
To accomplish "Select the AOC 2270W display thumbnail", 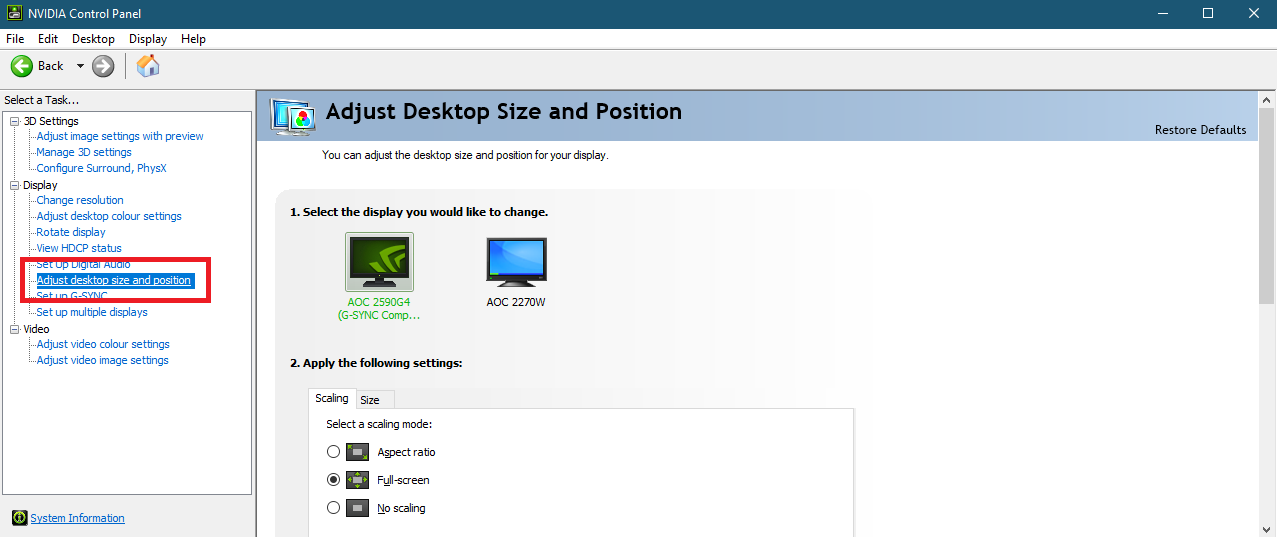I will pos(516,262).
